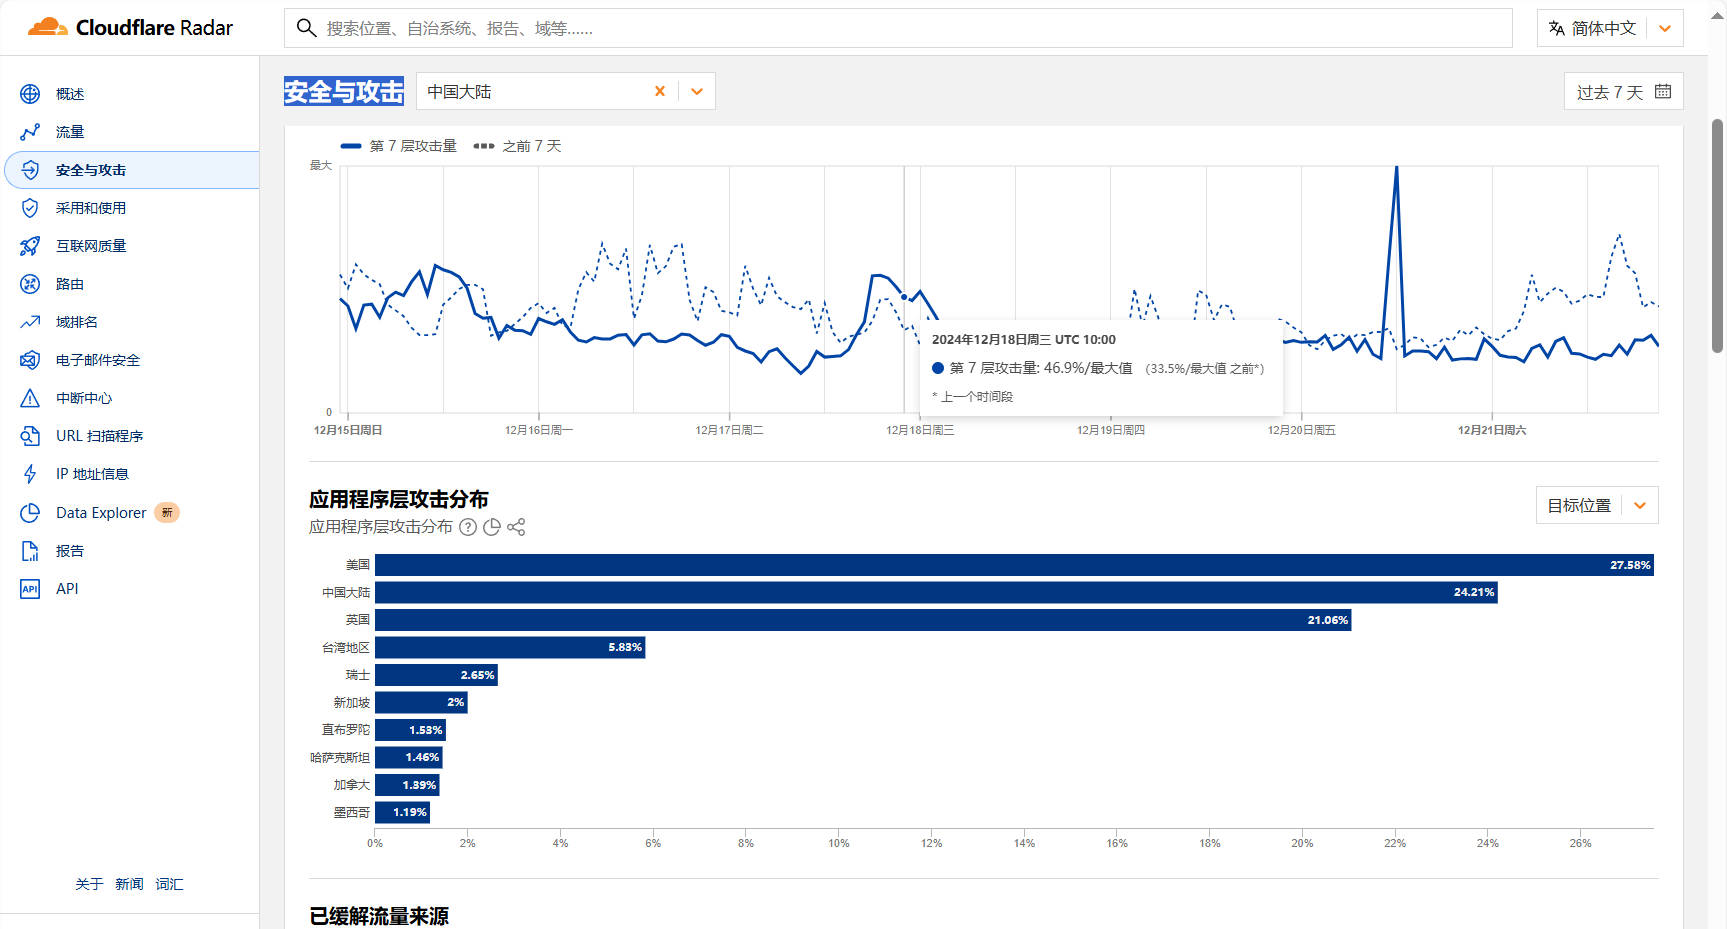
Task: Open the 报告 document icon
Action: pyautogui.click(x=30, y=551)
